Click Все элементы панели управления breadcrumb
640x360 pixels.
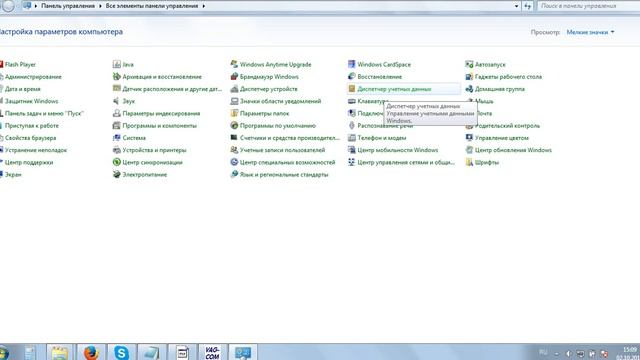[x=152, y=6]
